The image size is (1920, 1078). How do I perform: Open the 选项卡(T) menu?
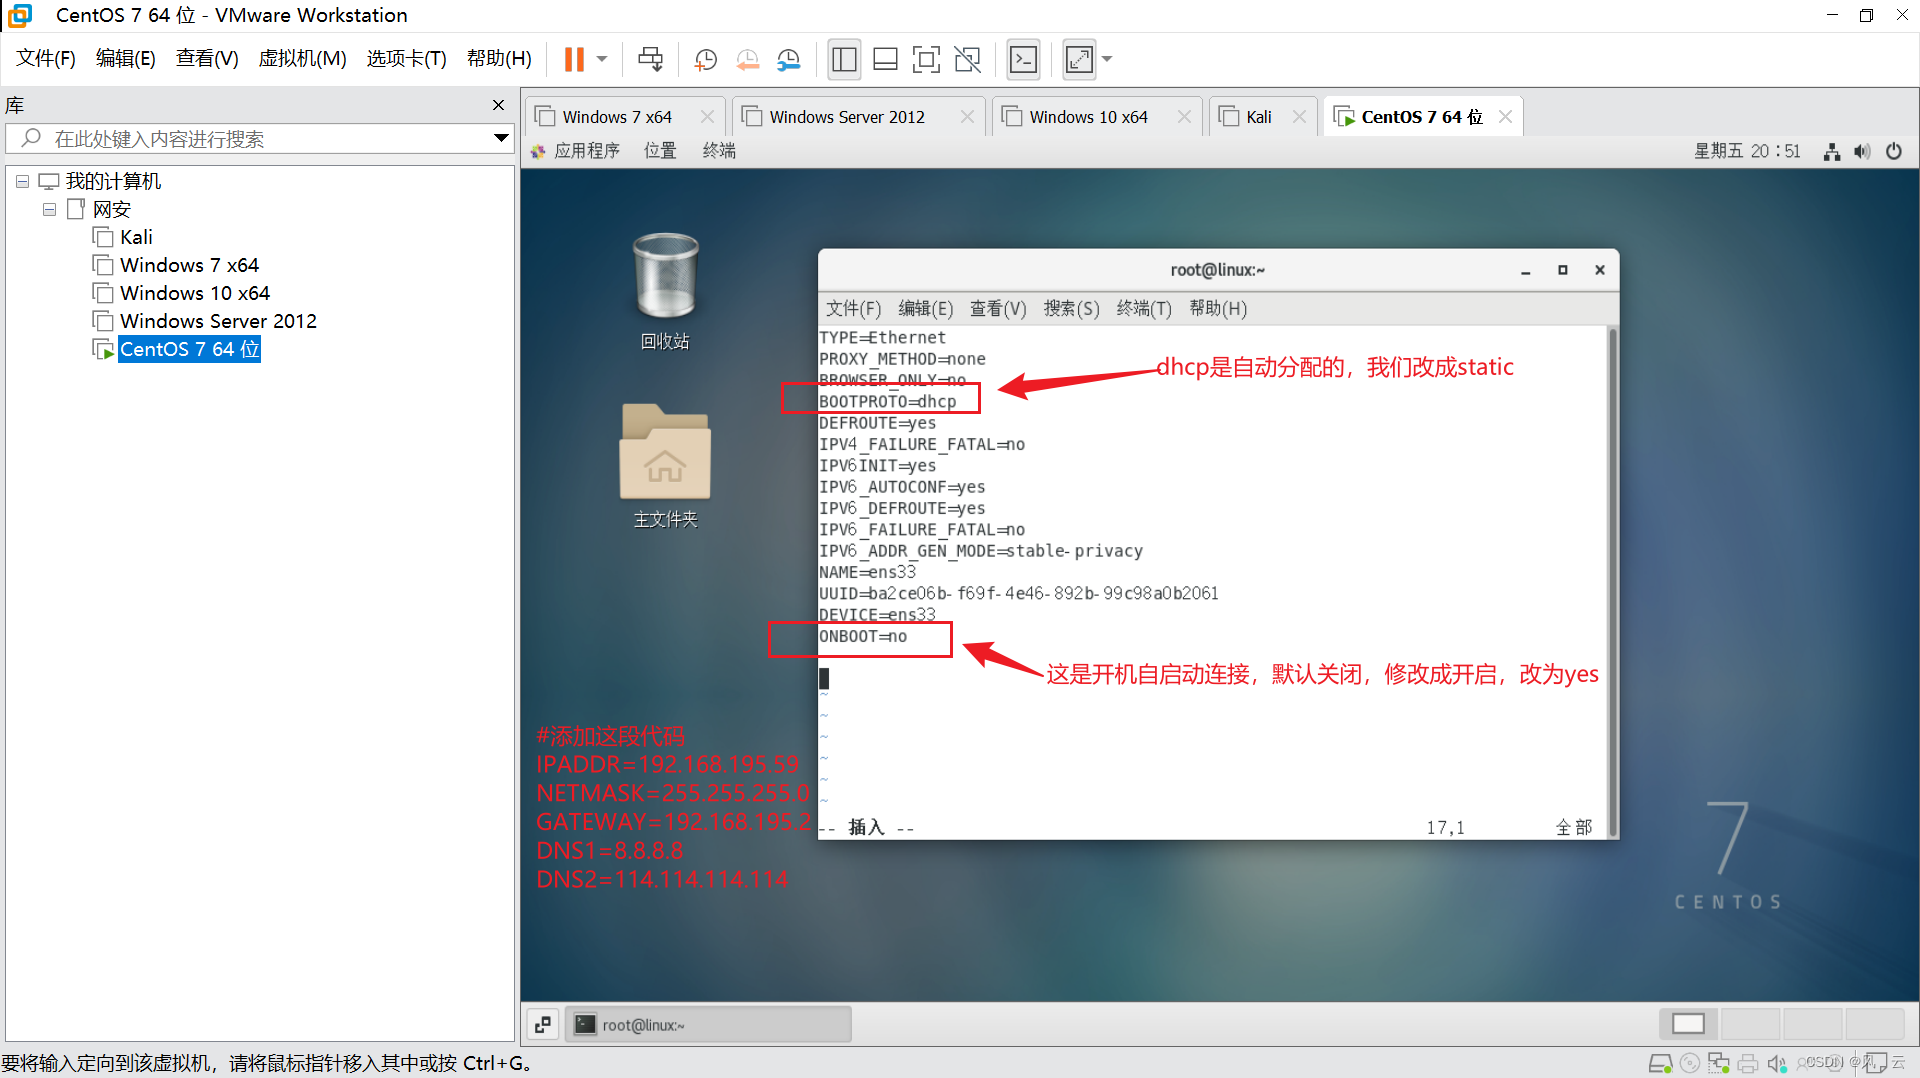click(x=406, y=58)
